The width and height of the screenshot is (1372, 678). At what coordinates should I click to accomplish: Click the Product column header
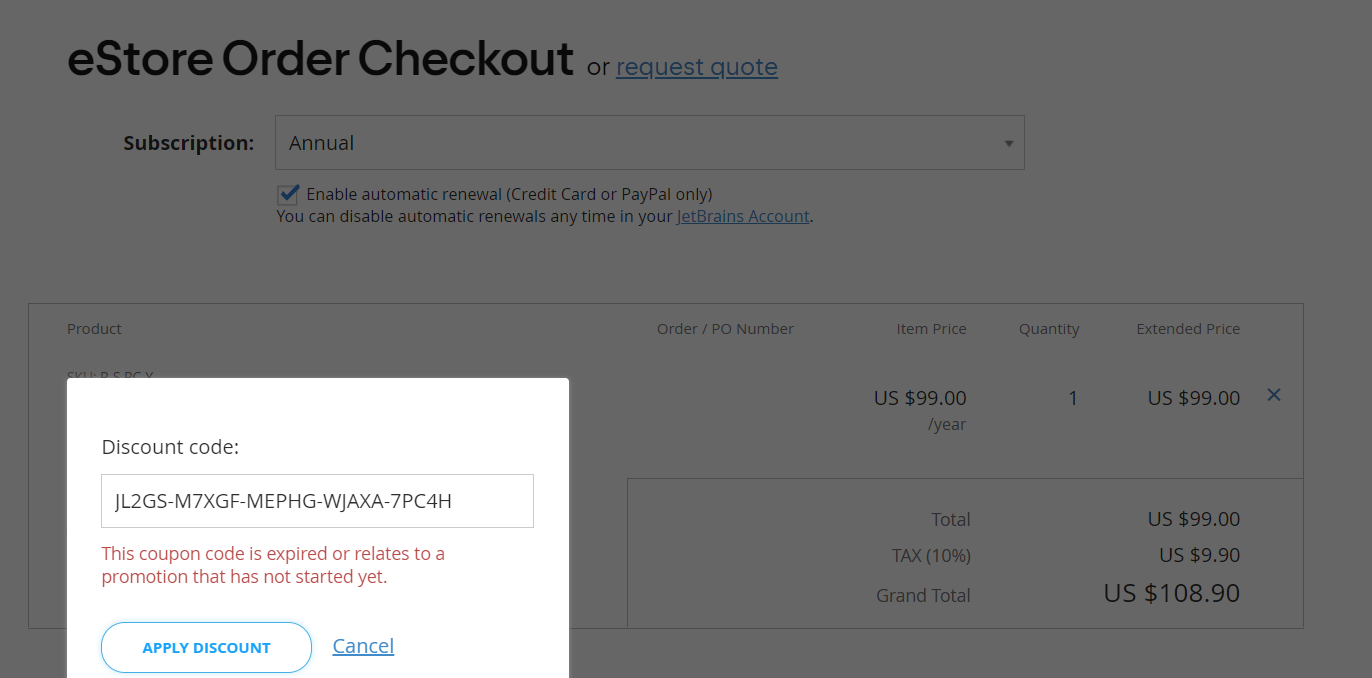pyautogui.click(x=94, y=329)
